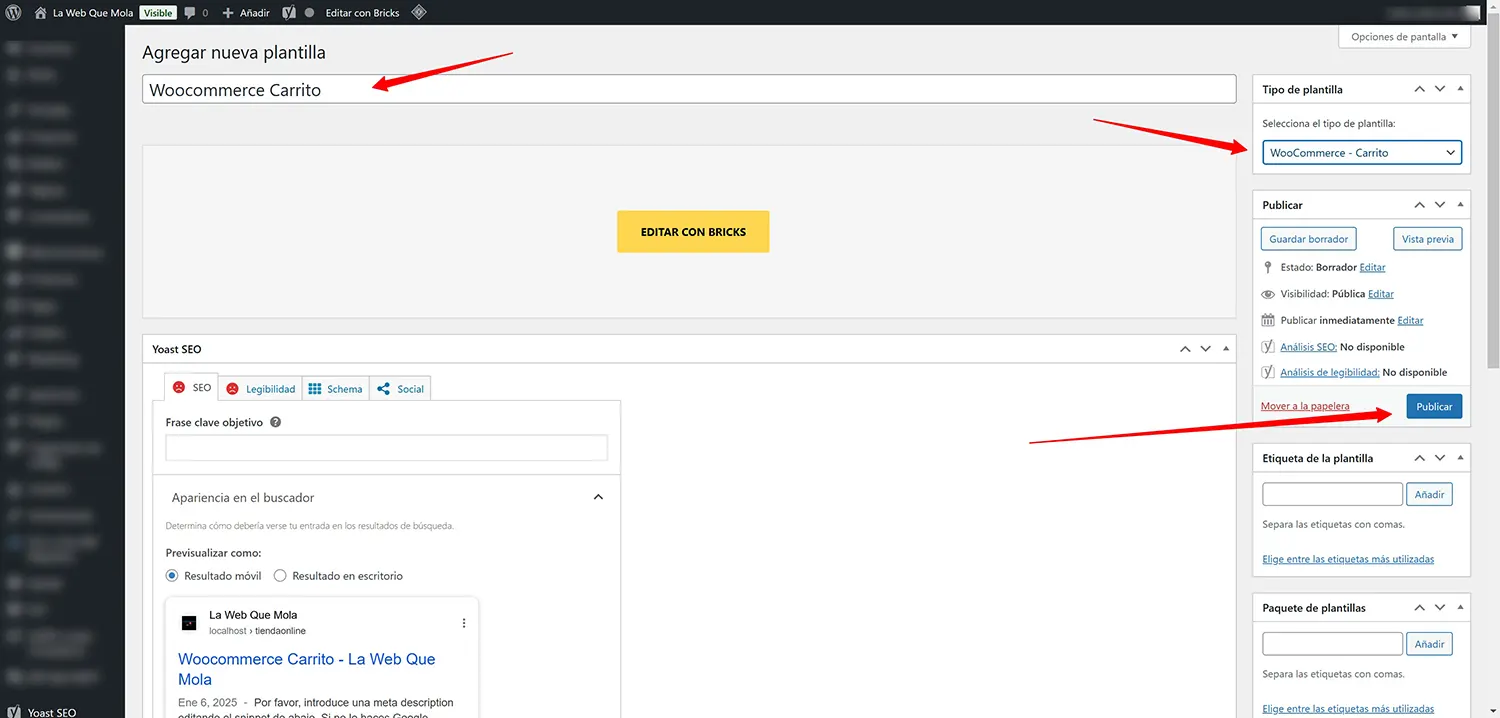
Task: Open the three-dot menu in snippet preview
Action: (464, 623)
